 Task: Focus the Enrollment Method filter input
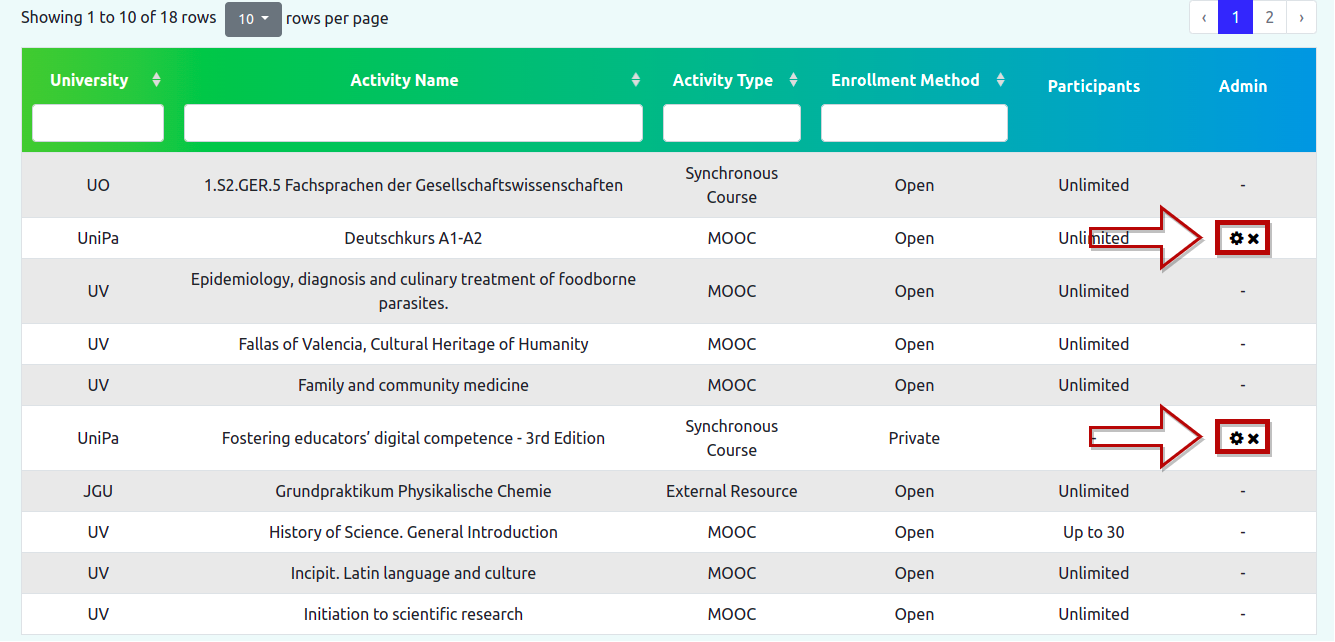click(914, 123)
